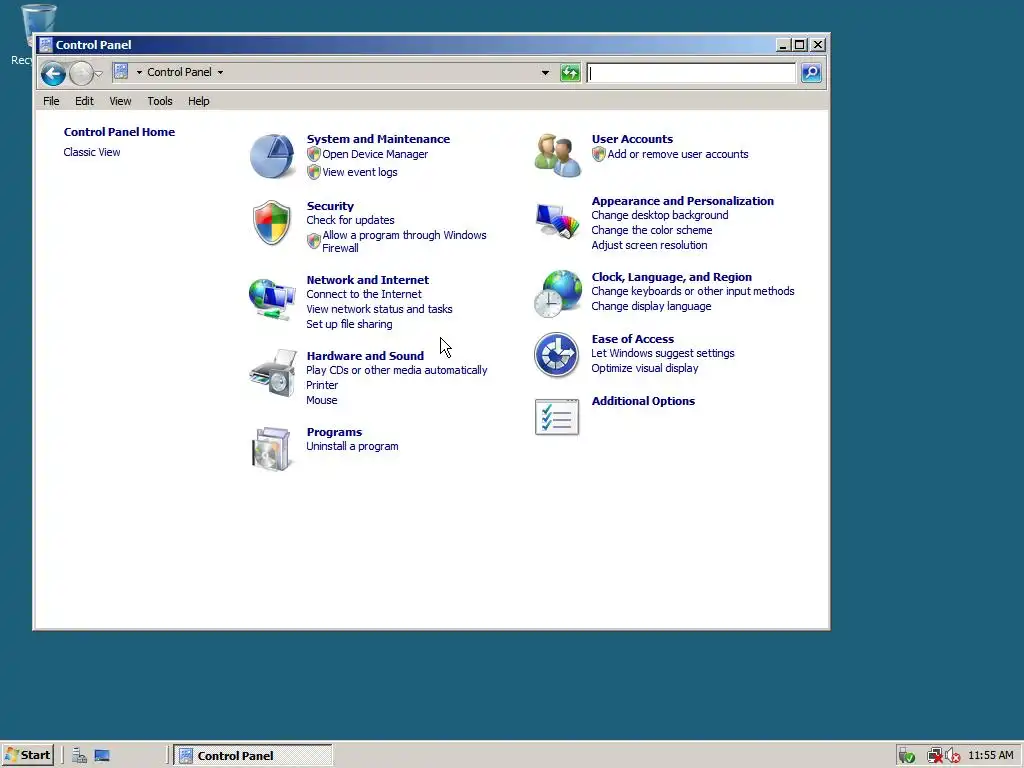
Task: Open Device Manager link
Action: pyautogui.click(x=375, y=154)
